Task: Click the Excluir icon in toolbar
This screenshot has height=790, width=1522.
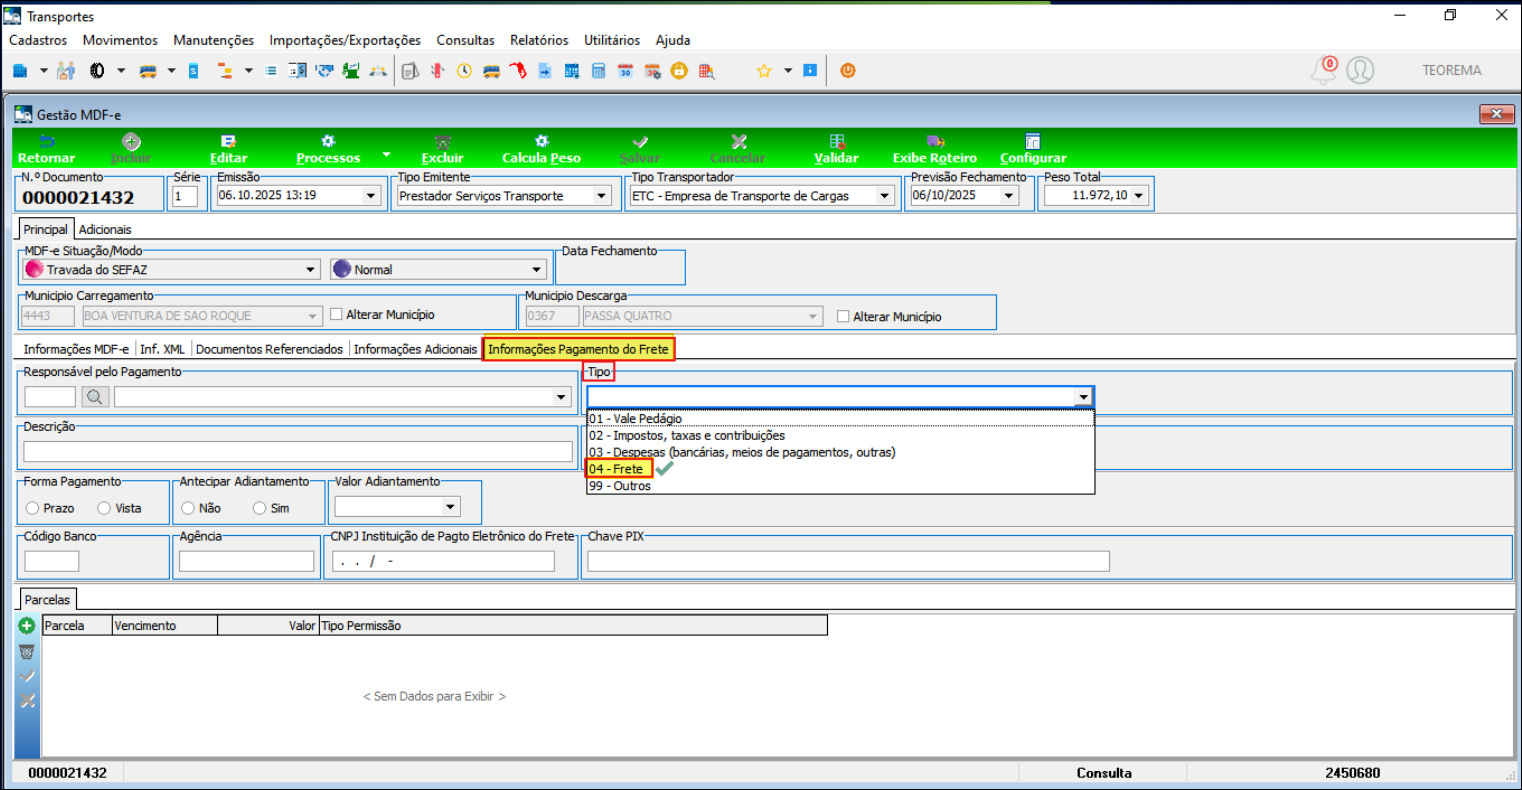Action: tap(442, 142)
